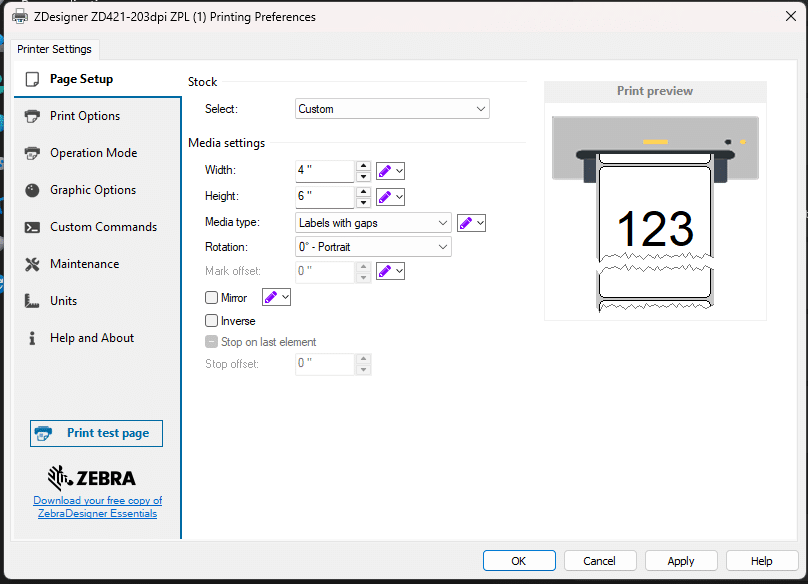The width and height of the screenshot is (808, 584).
Task: Click the Print preview label image
Action: (655, 214)
